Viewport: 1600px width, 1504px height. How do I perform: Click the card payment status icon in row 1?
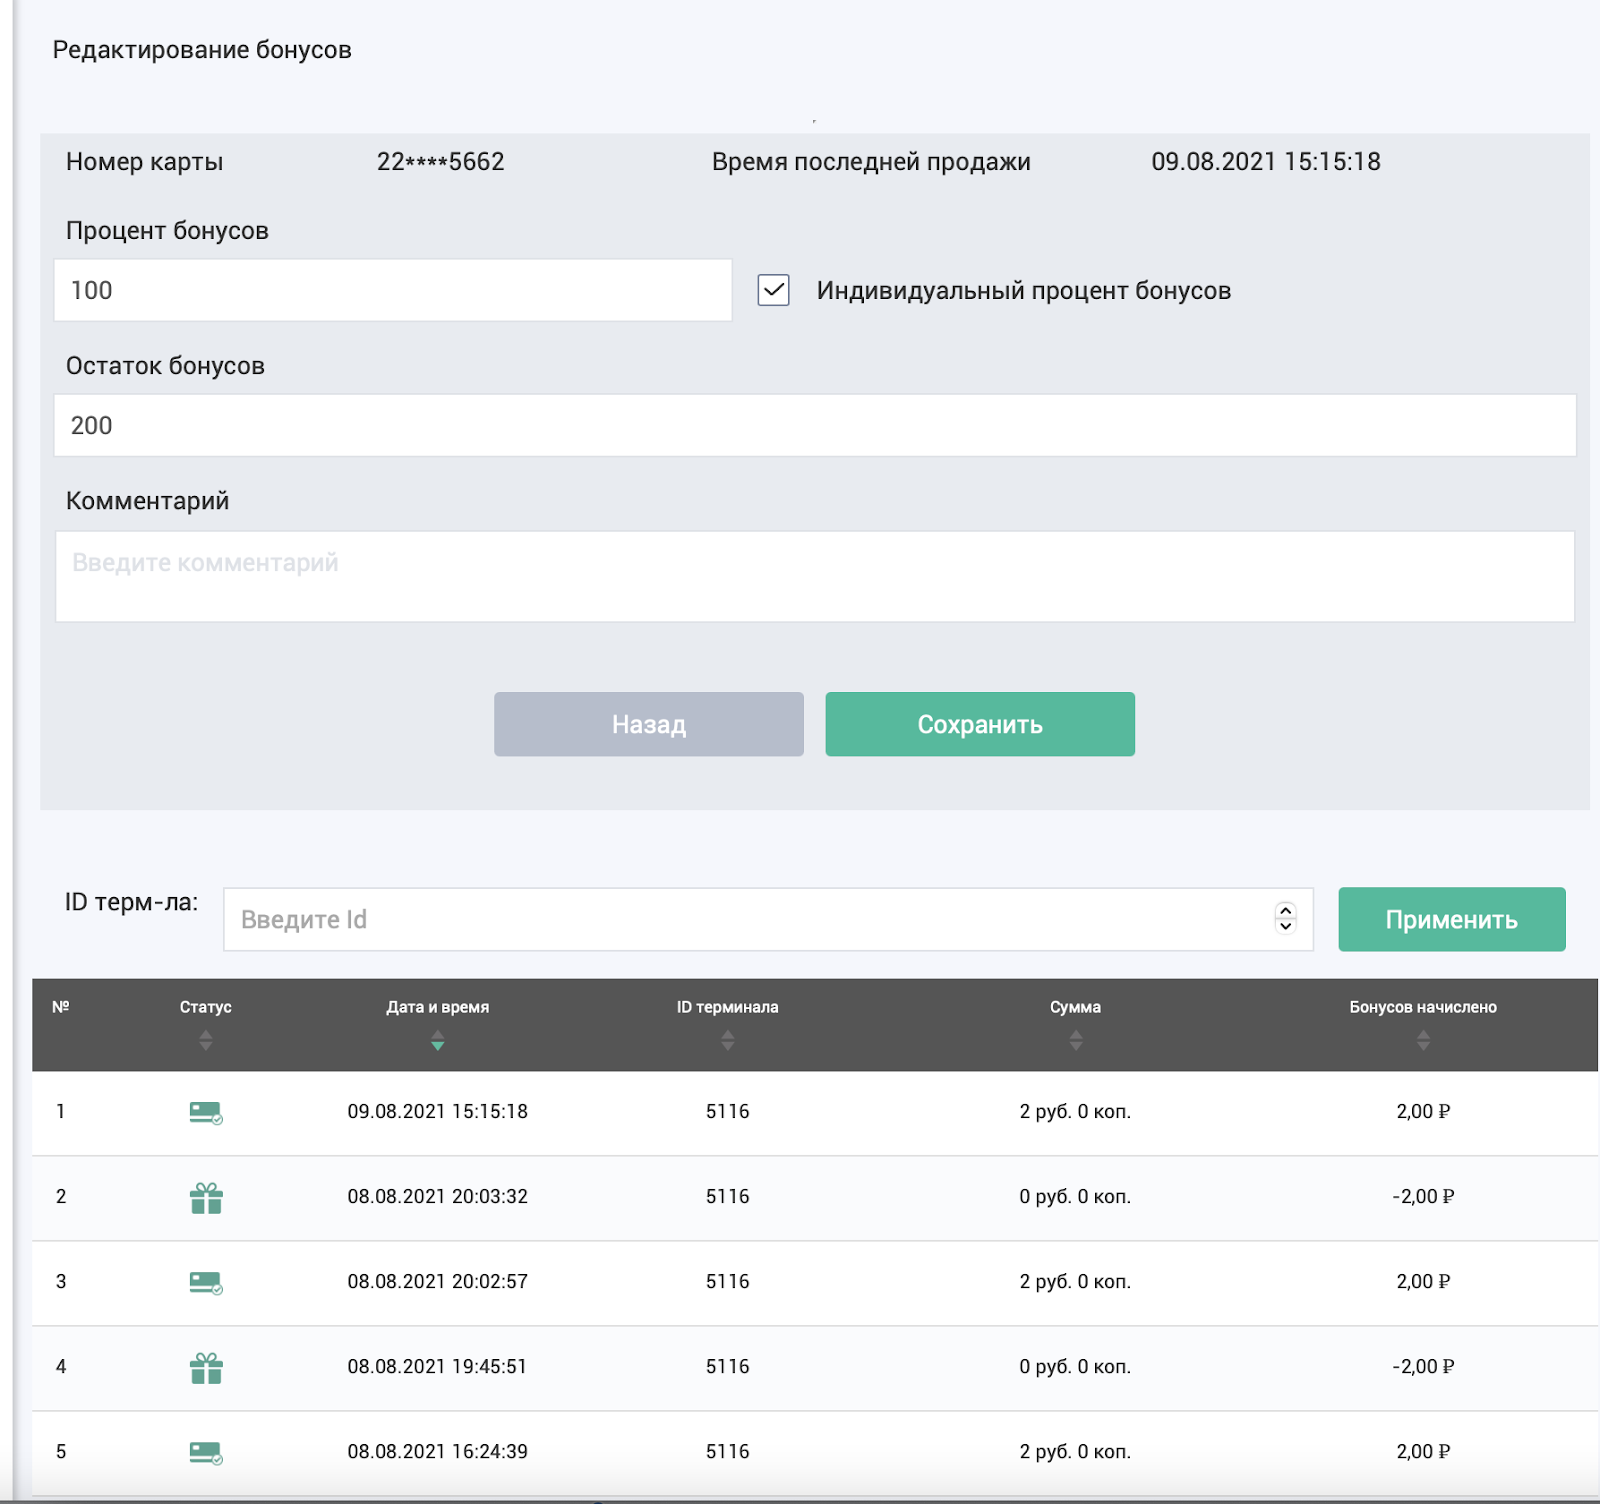tap(206, 1112)
